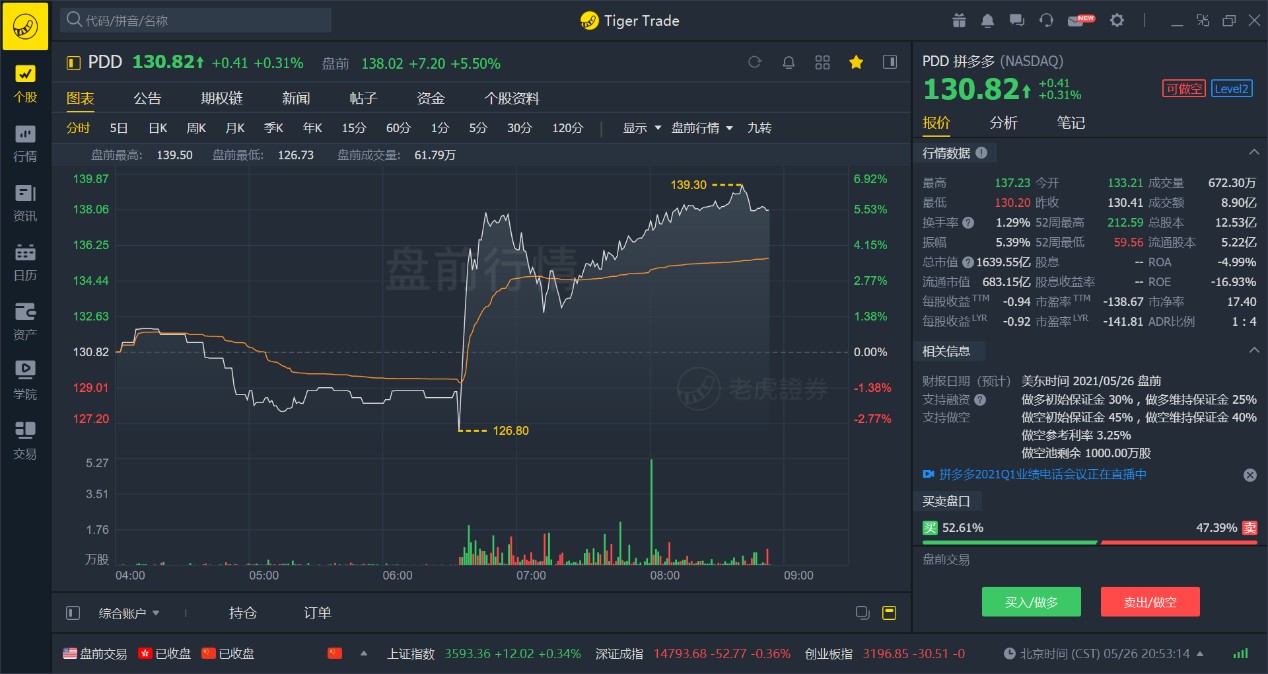Open the 拼多多2021Q1业绩电话会议 live link
The image size is (1268, 674).
[1043, 475]
